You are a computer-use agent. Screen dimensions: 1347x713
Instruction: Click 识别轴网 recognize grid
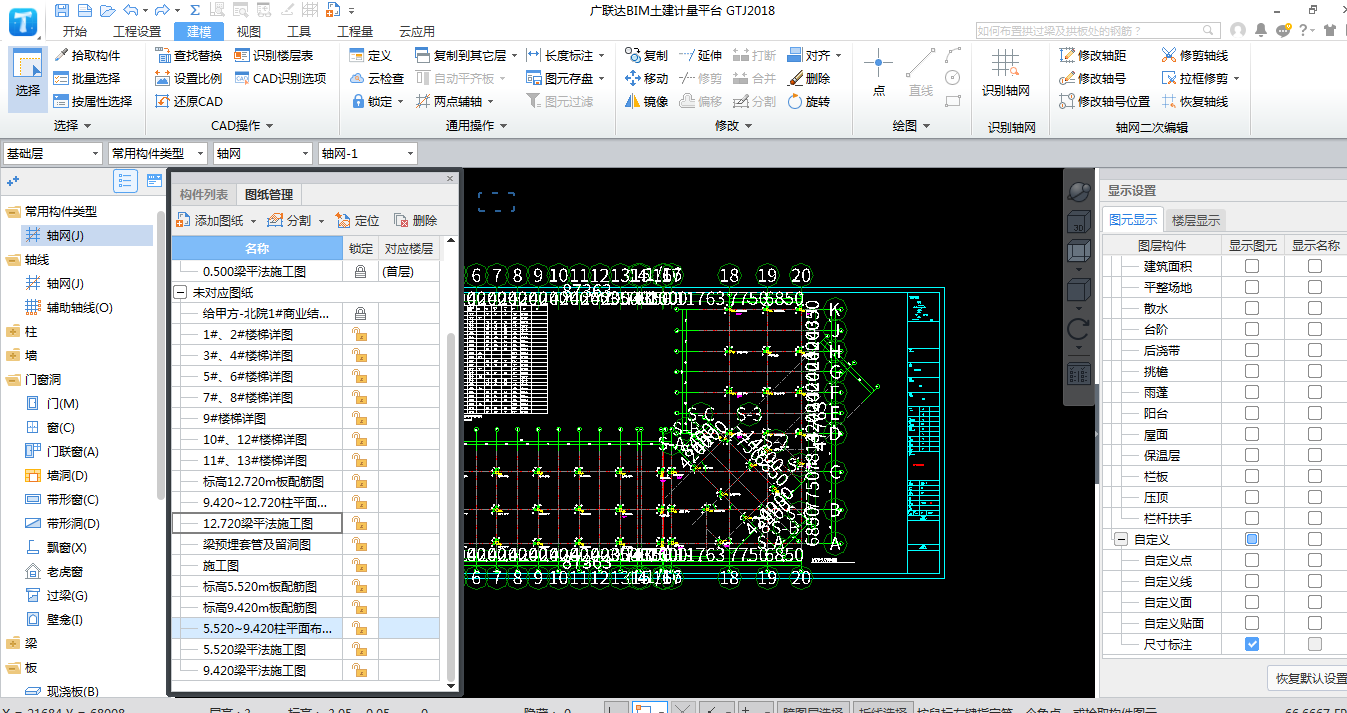pos(1005,73)
